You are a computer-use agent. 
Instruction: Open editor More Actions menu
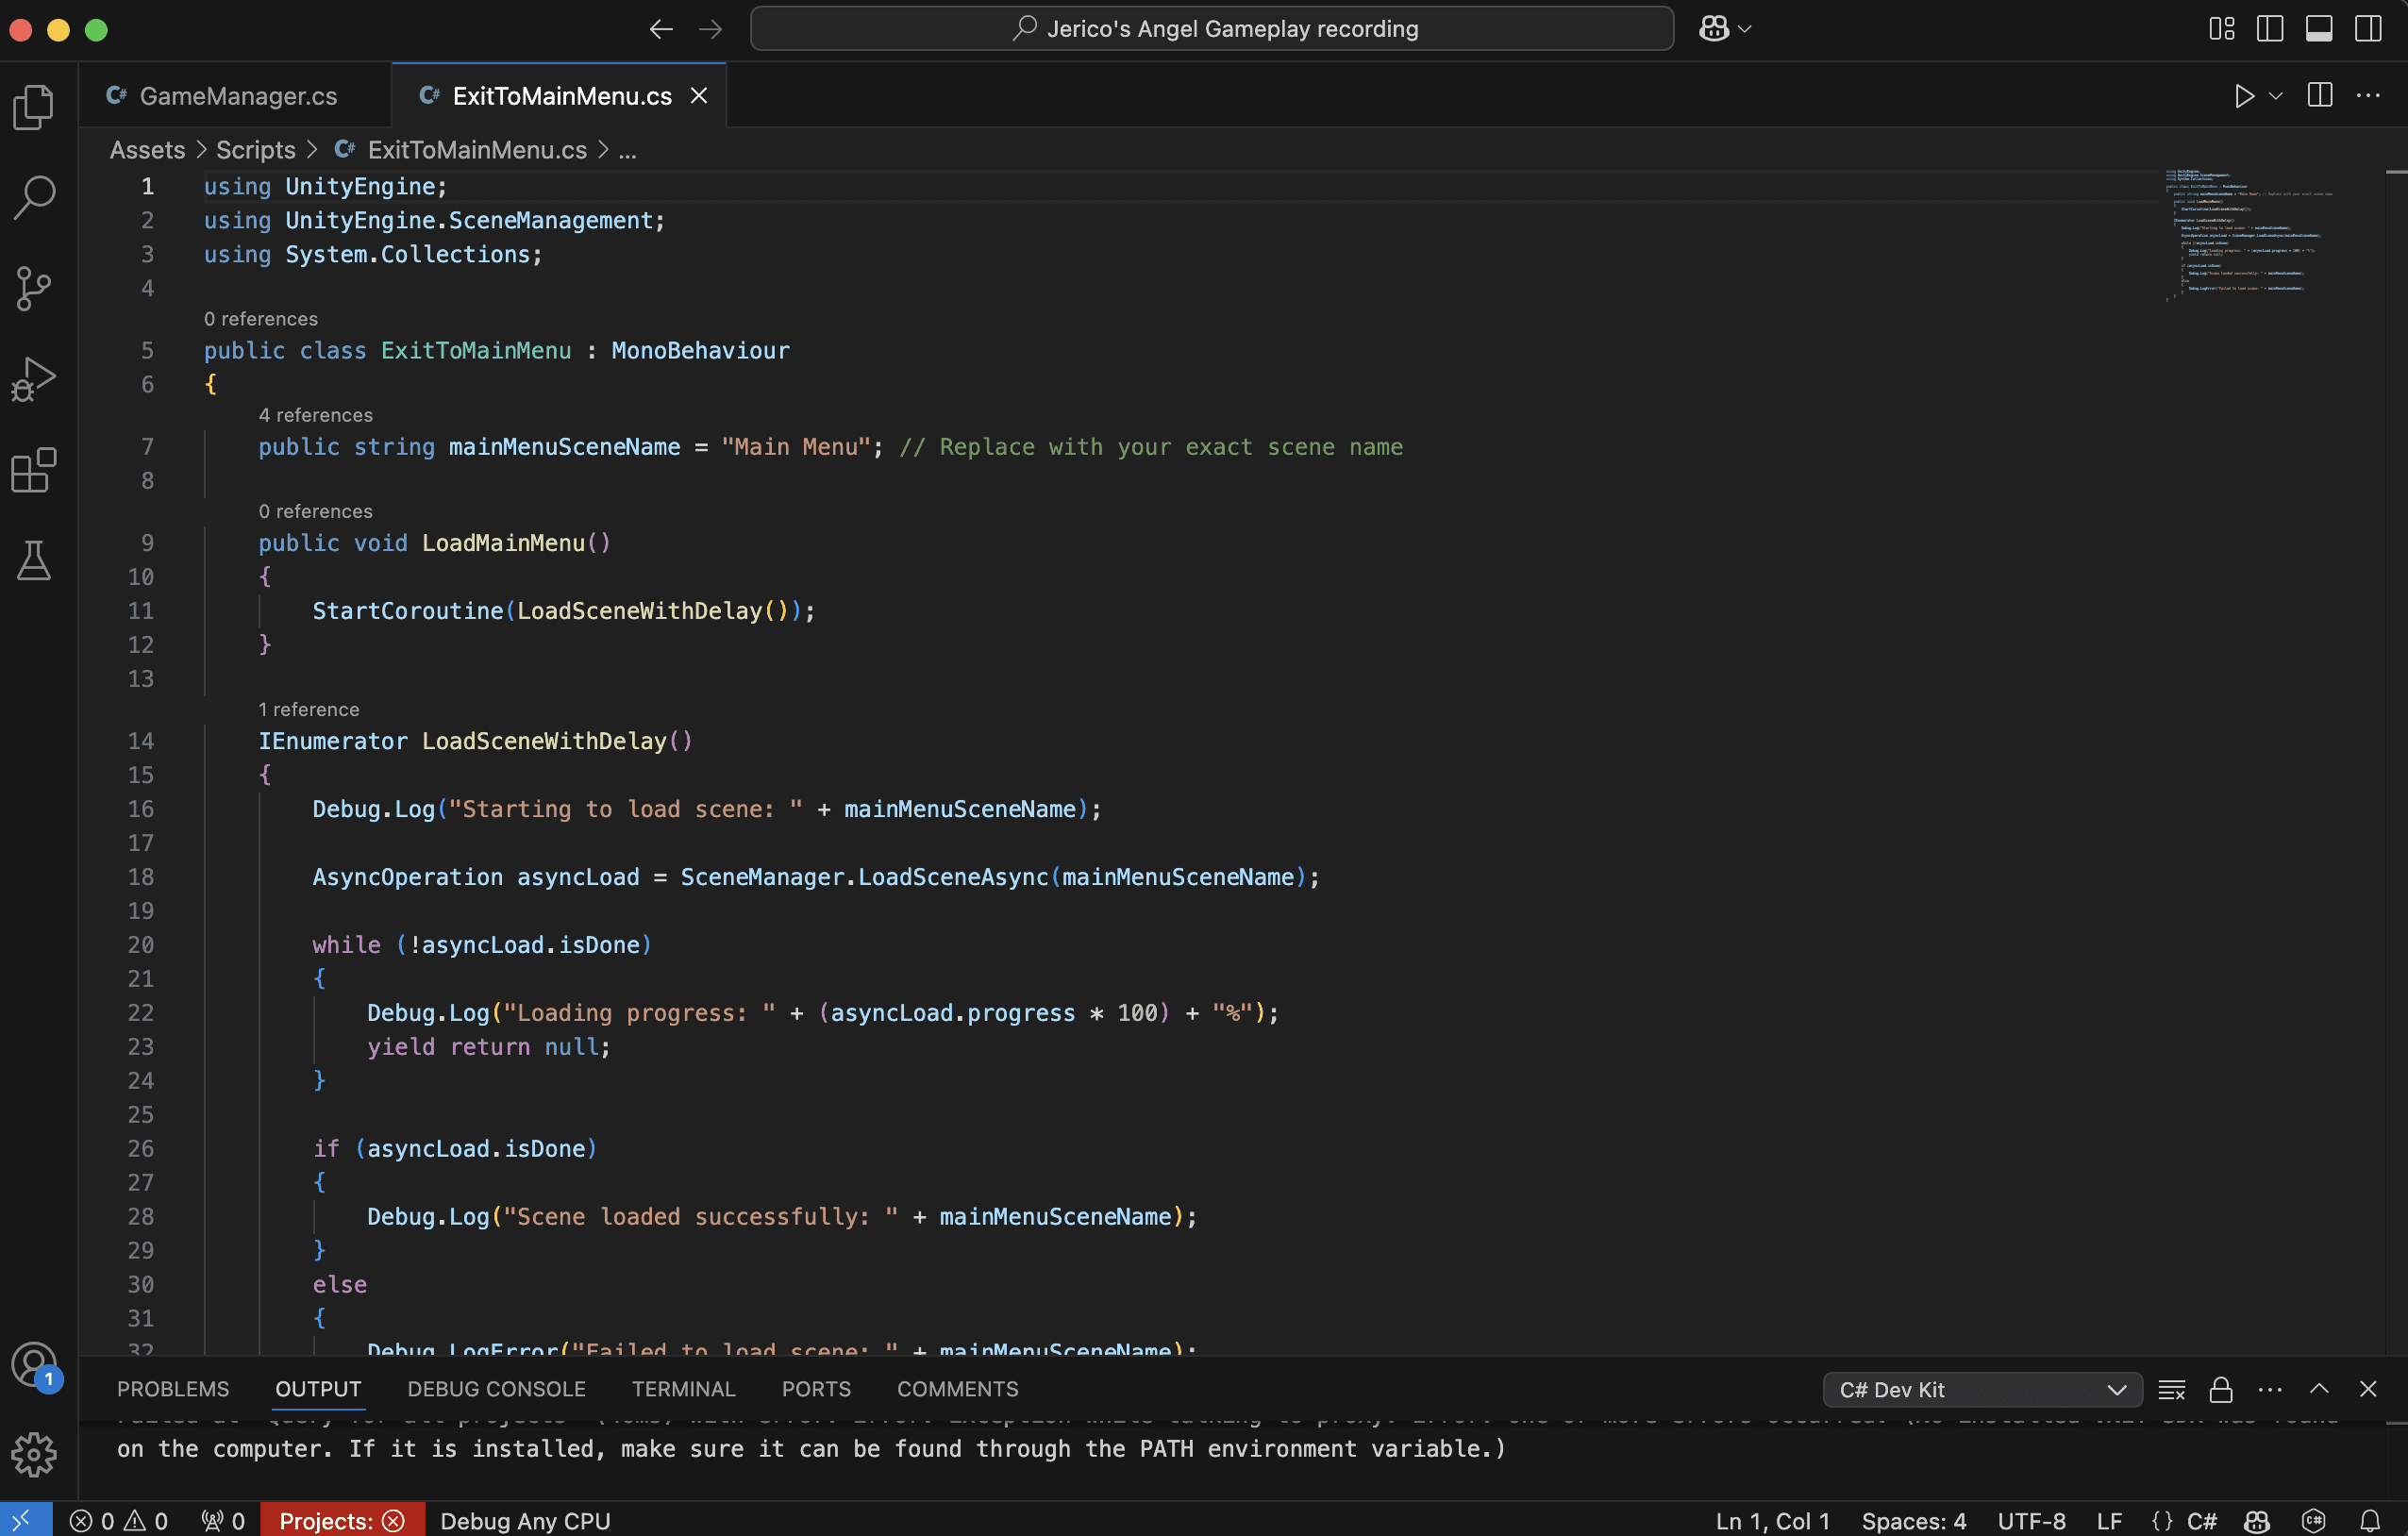click(2368, 95)
